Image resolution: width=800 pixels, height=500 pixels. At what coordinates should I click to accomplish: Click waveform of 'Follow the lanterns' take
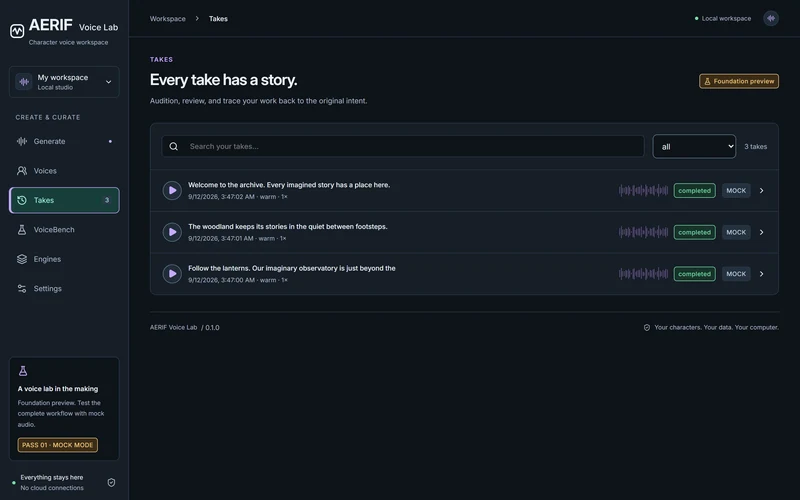coord(643,274)
